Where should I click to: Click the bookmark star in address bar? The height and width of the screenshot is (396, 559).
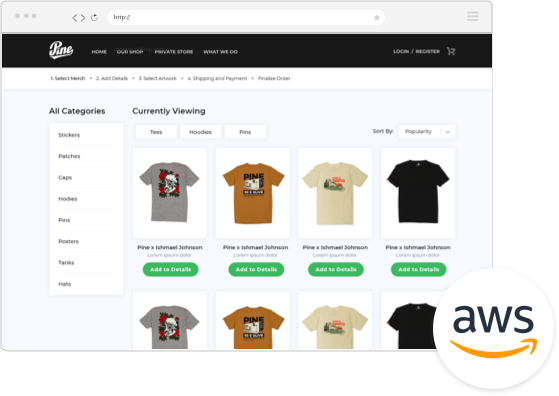376,18
